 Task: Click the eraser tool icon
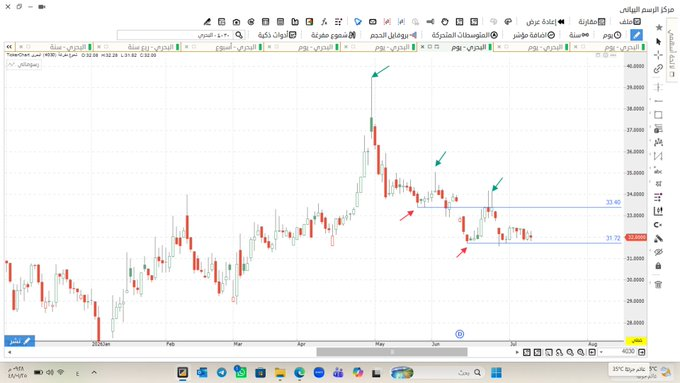[658, 239]
